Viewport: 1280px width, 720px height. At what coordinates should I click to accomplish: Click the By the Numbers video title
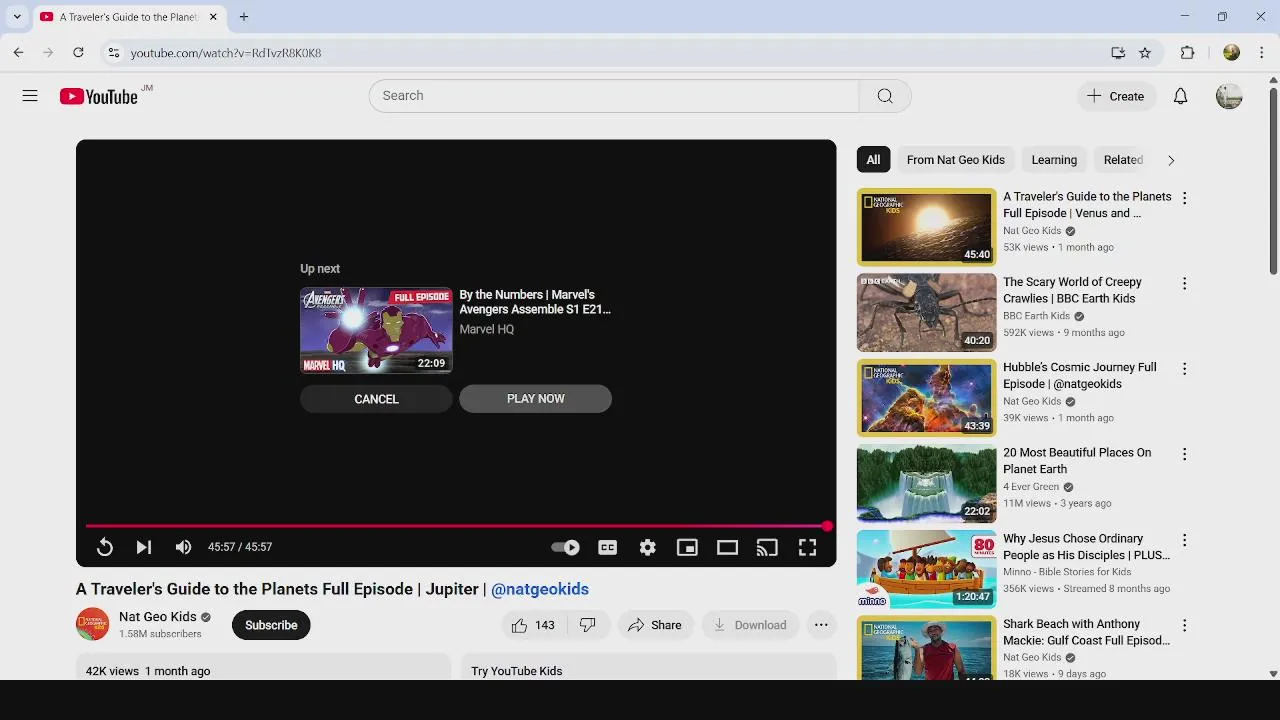[535, 302]
